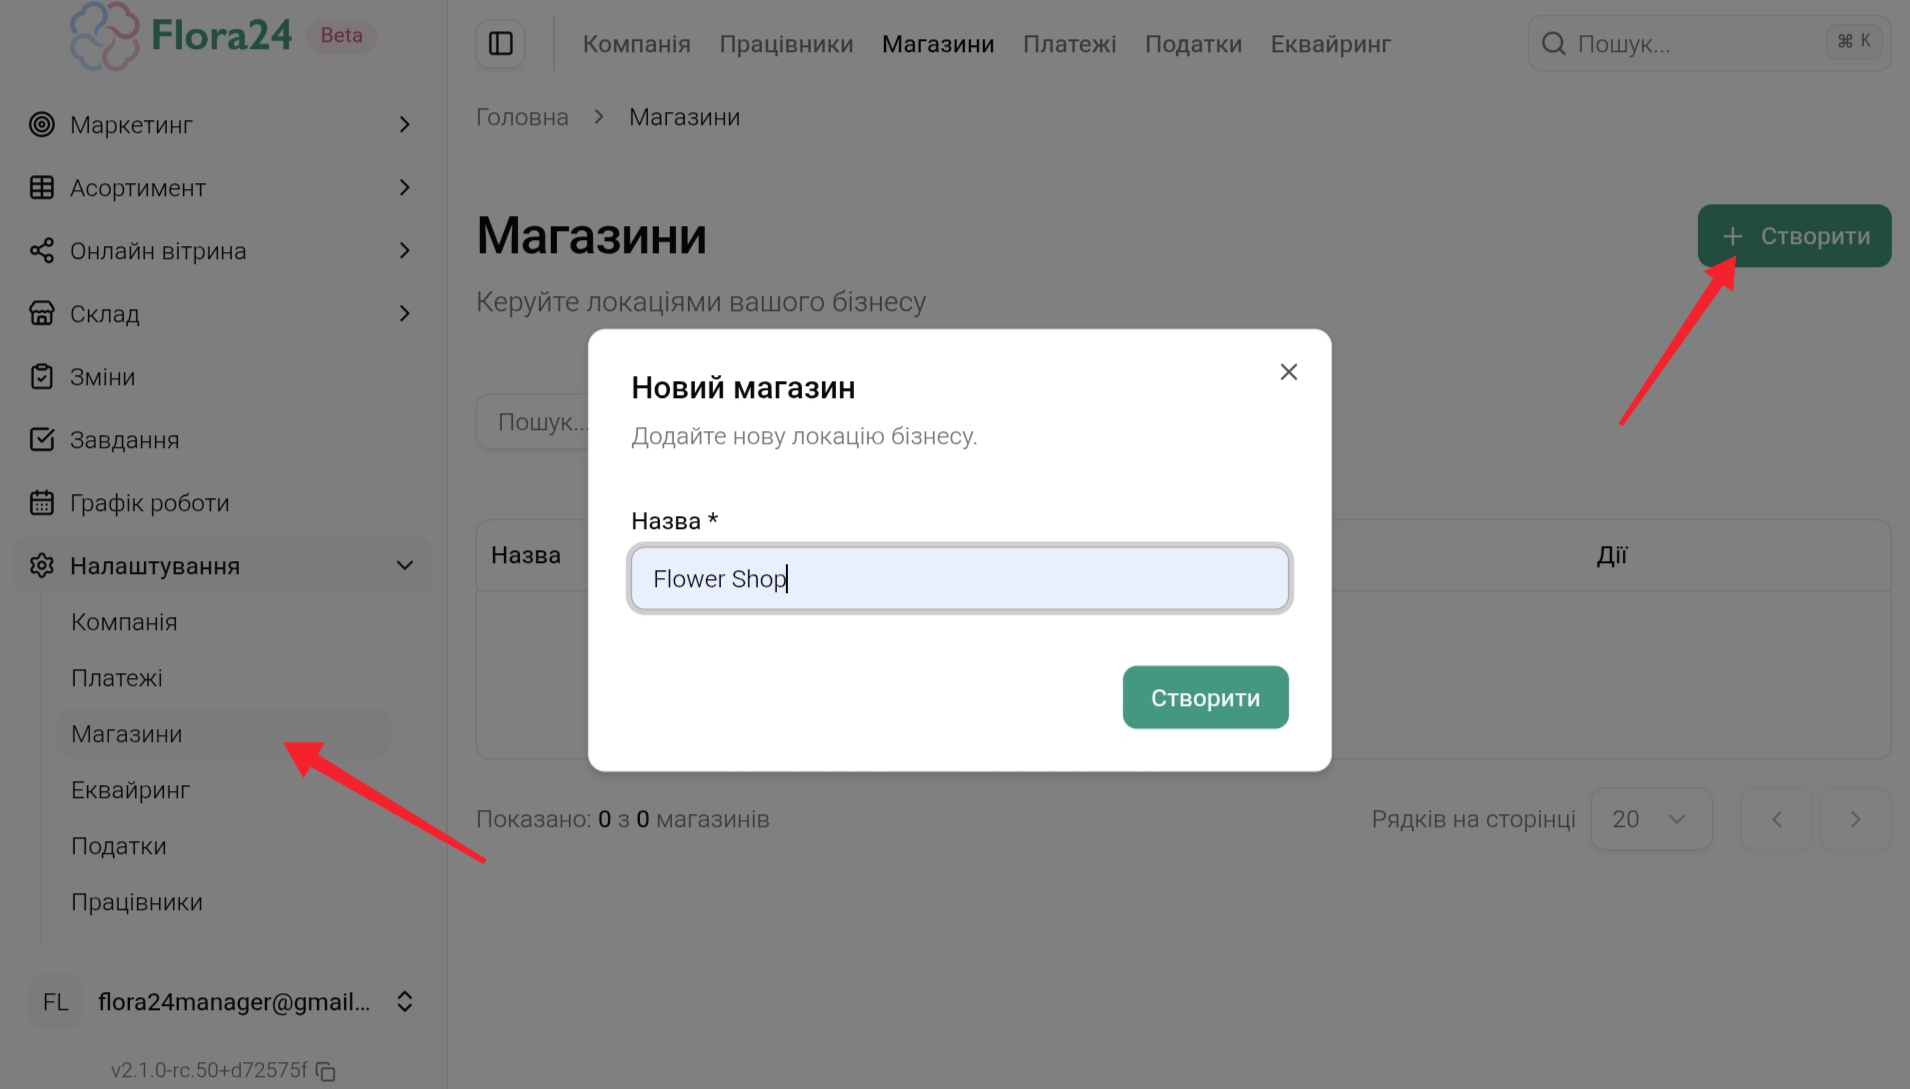The image size is (1910, 1089).
Task: Expand the Онлайн вітрина section
Action: (404, 251)
